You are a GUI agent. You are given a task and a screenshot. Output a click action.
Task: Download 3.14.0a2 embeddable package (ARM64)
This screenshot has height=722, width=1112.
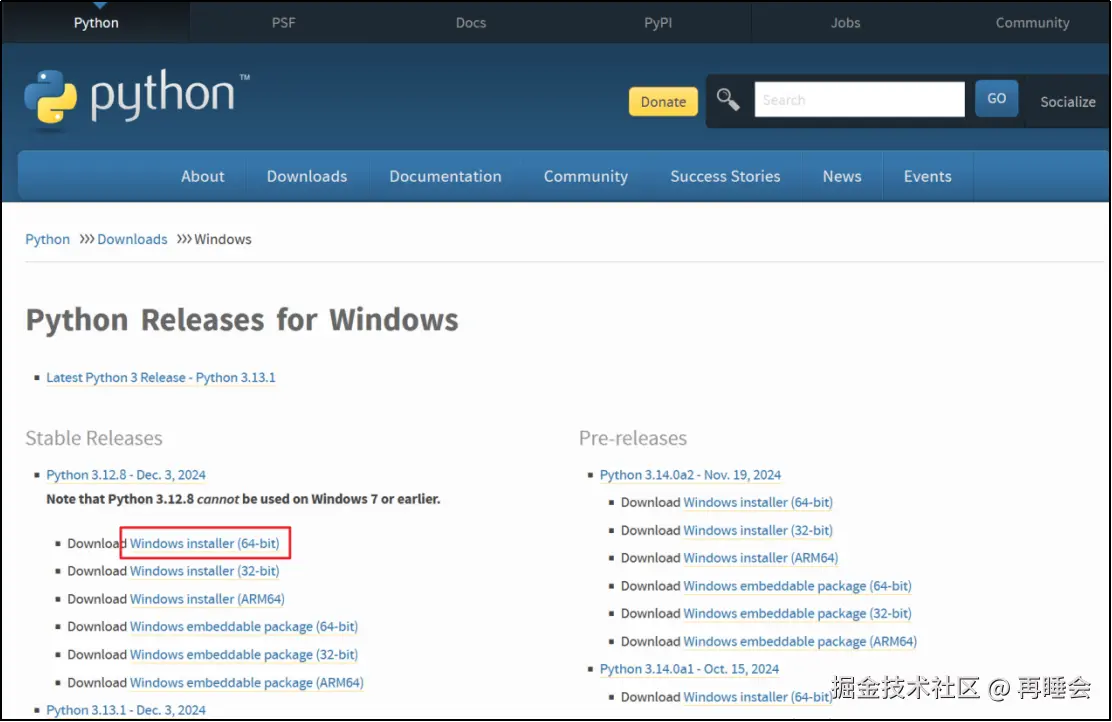tap(800, 641)
